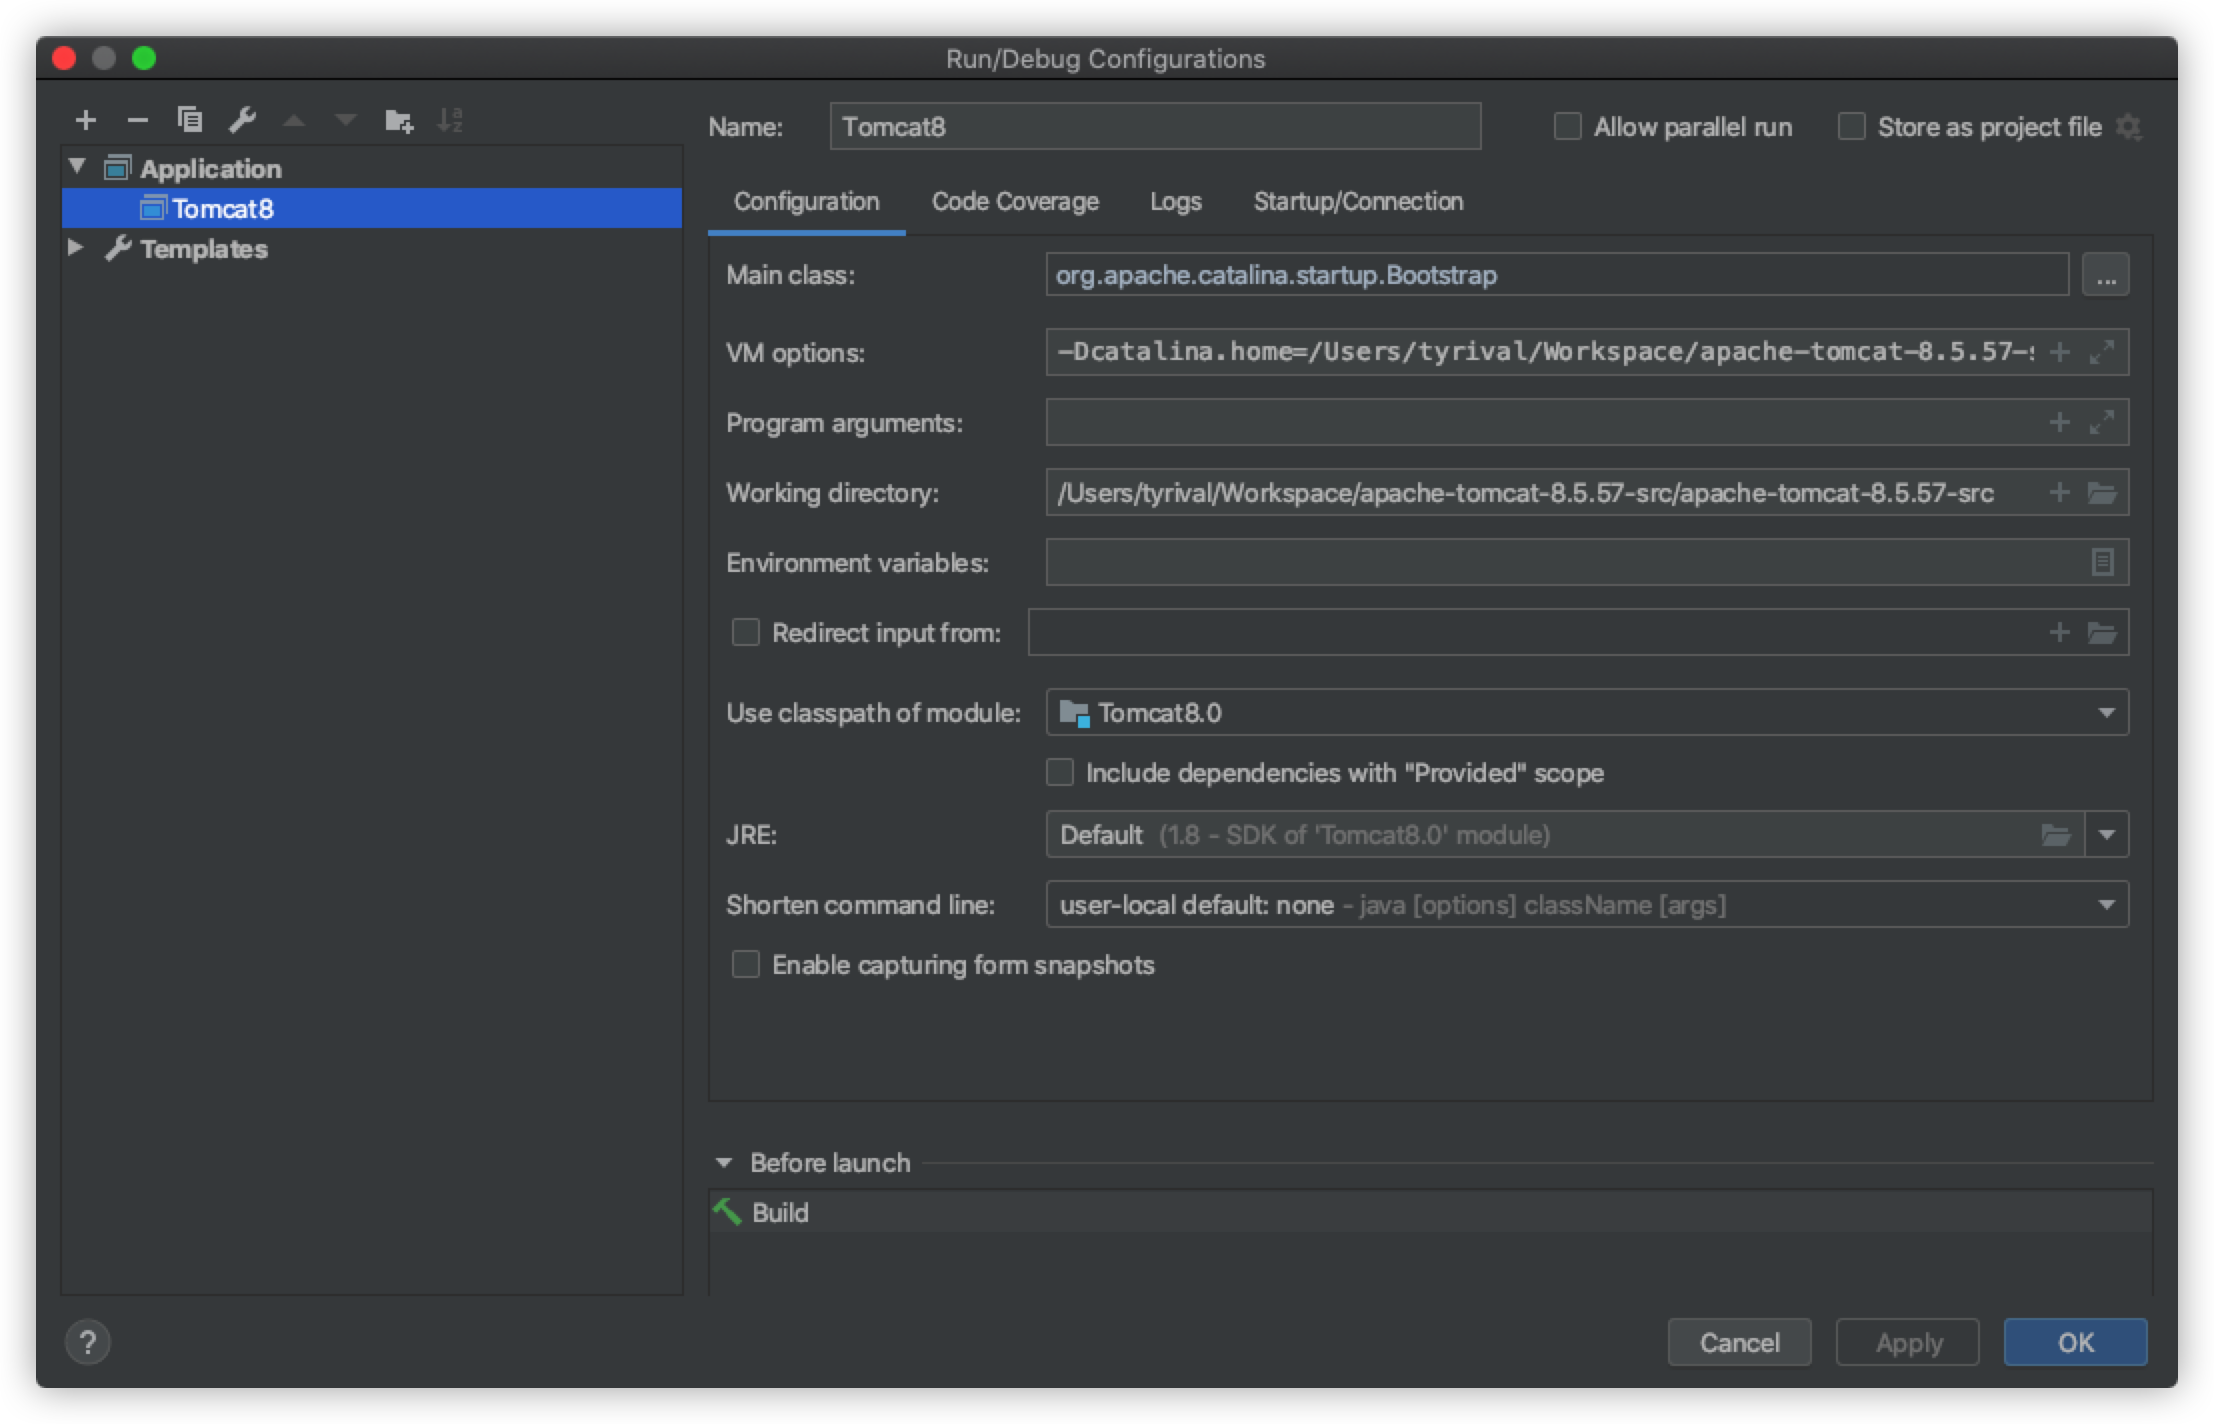2214x1424 pixels.
Task: Move configuration down arrow
Action: pos(346,121)
